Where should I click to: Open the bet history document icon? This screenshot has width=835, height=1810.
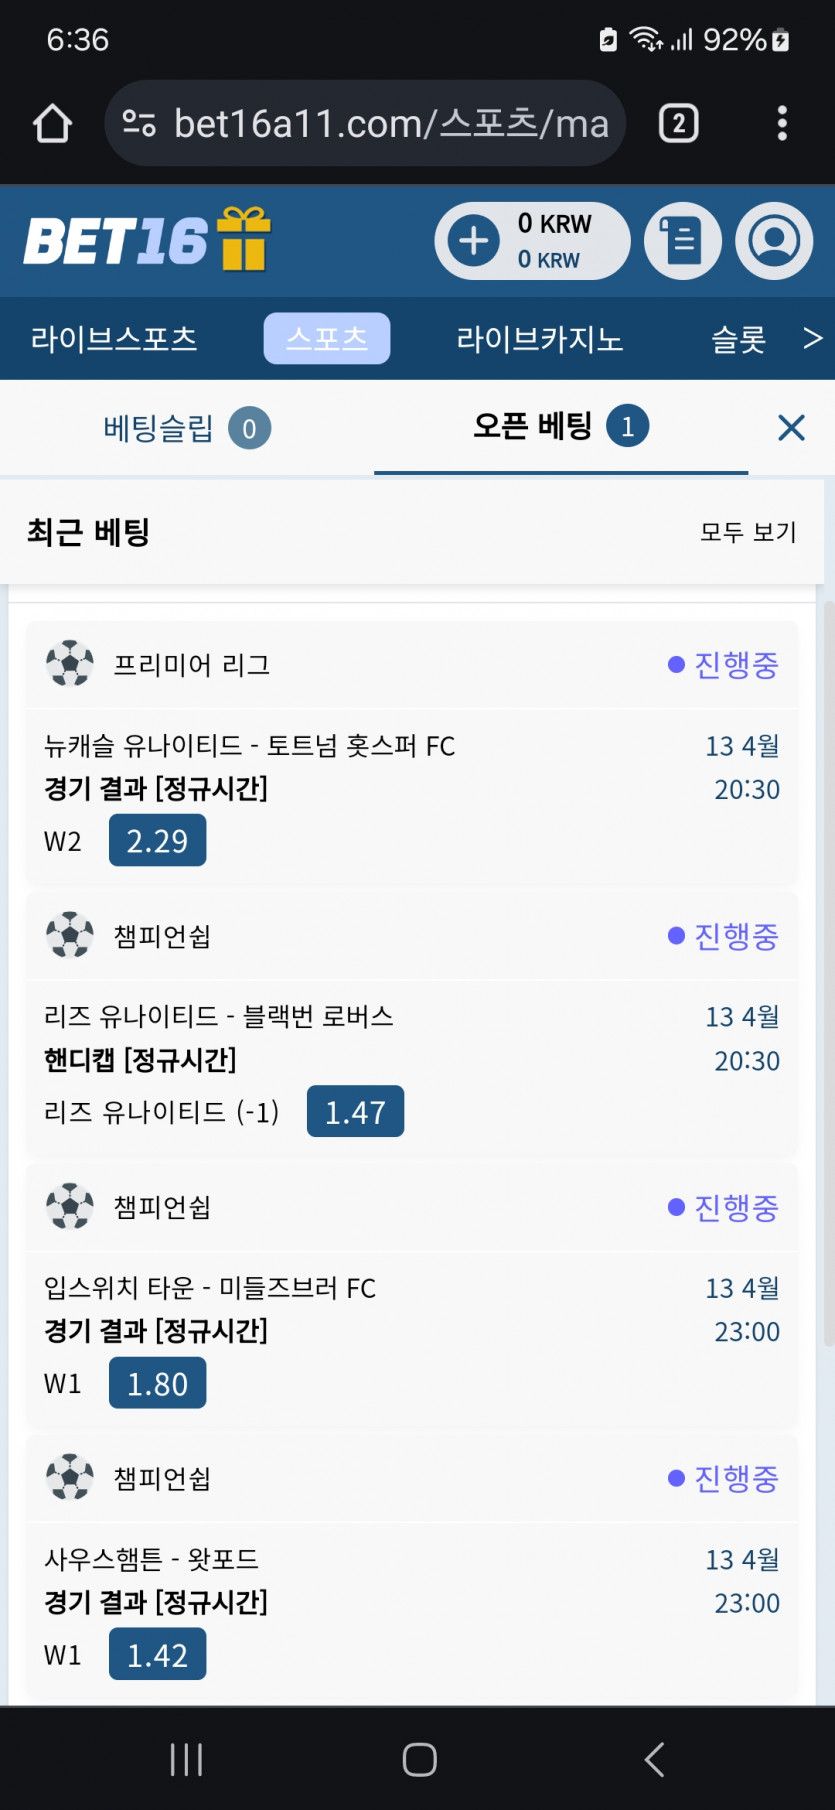coord(683,241)
